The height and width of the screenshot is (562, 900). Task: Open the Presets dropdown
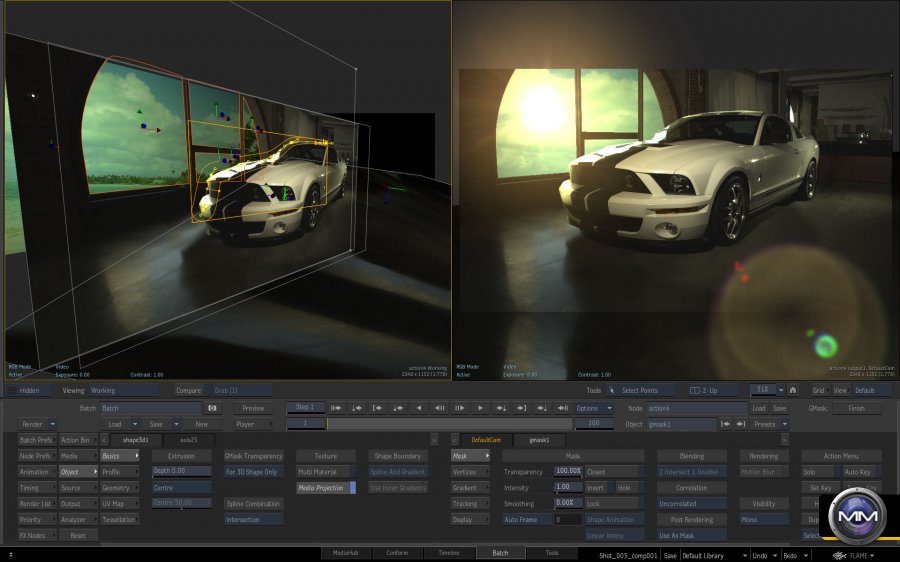(770, 424)
